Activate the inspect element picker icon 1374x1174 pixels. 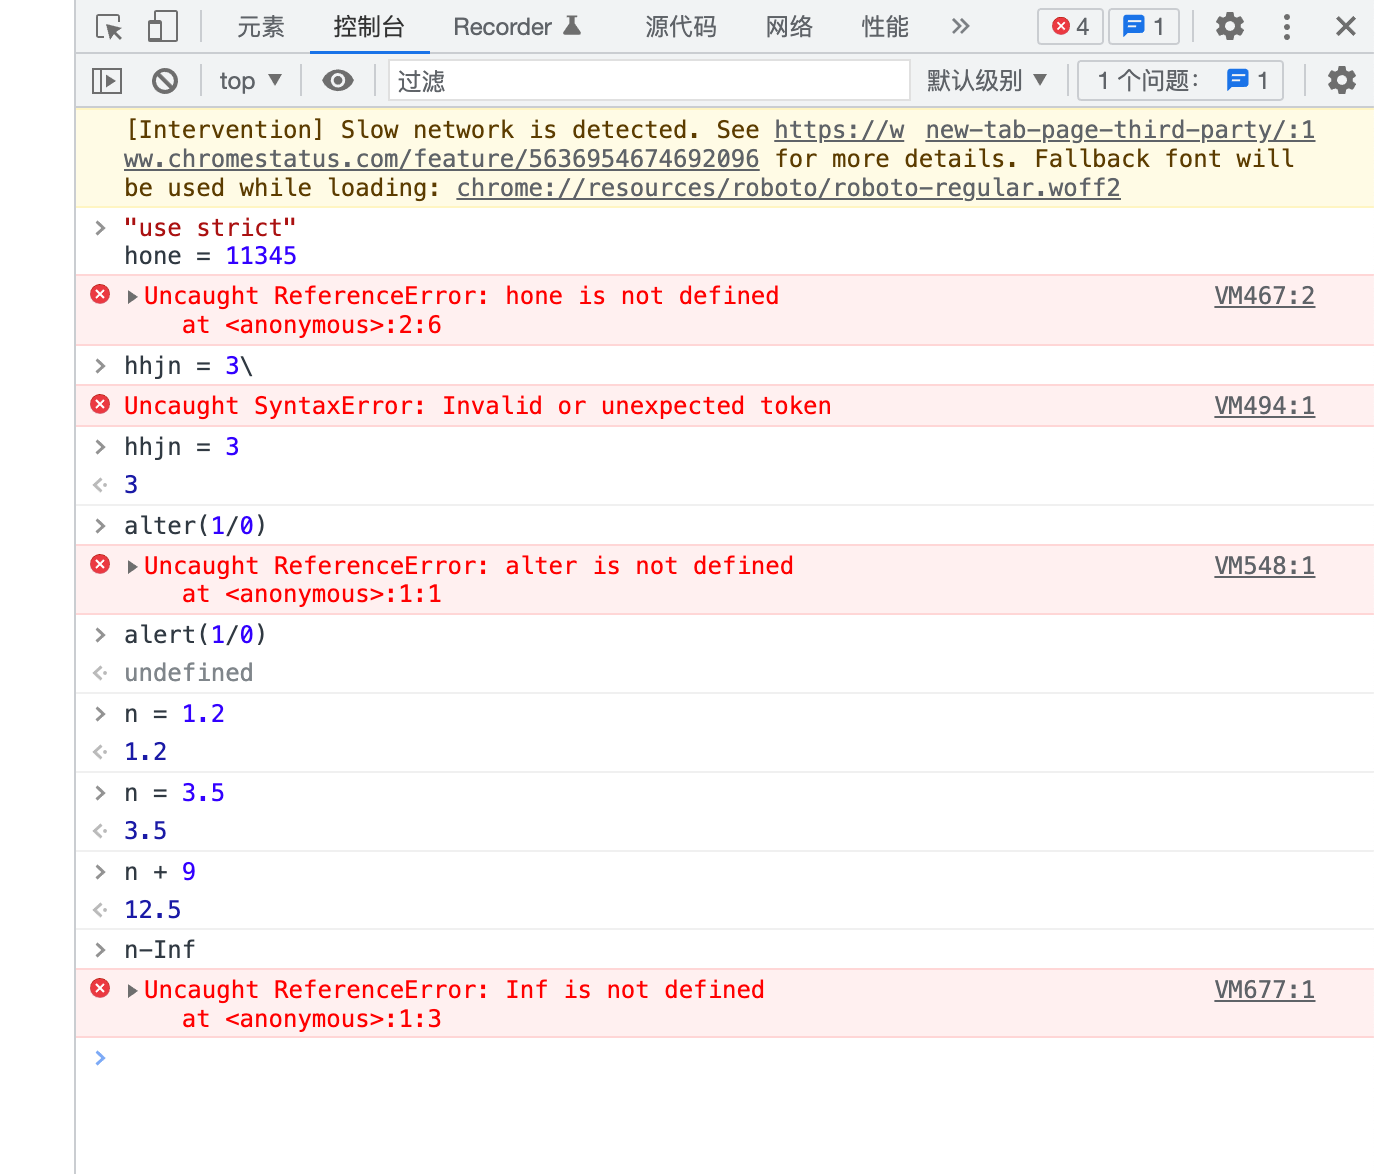click(109, 27)
